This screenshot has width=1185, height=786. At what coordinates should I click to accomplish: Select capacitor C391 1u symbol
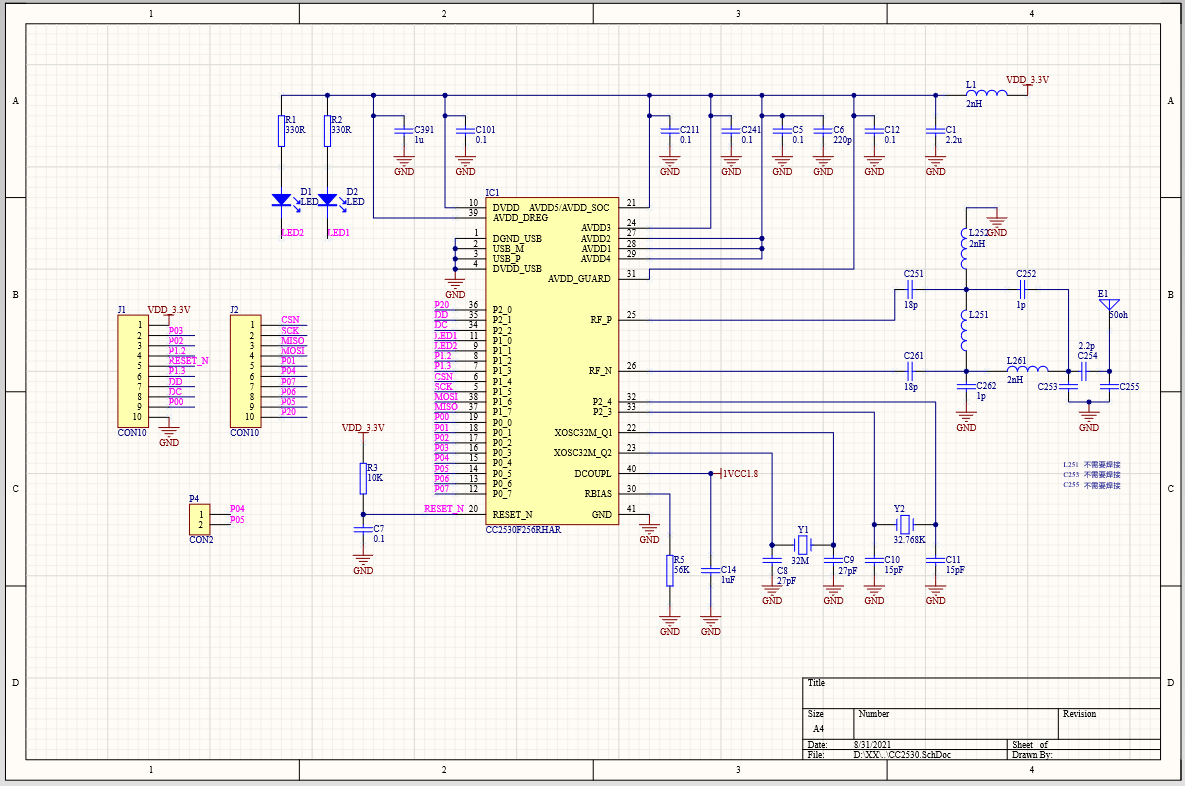click(x=404, y=132)
